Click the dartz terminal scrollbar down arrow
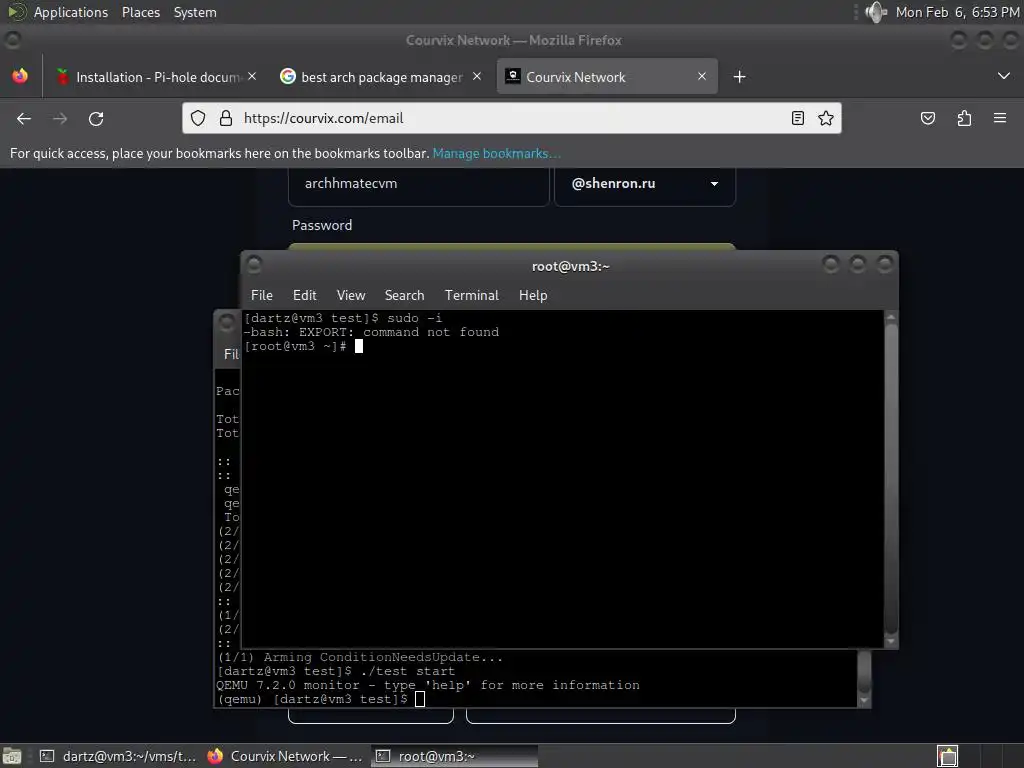Image resolution: width=1024 pixels, height=768 pixels. (x=864, y=700)
